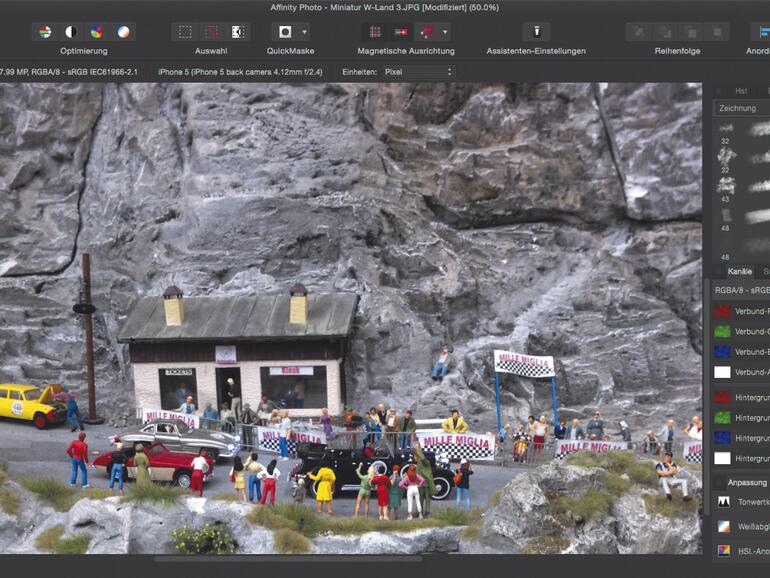Click the Select All dashed rectangle icon
Image resolution: width=770 pixels, height=578 pixels.
(185, 32)
